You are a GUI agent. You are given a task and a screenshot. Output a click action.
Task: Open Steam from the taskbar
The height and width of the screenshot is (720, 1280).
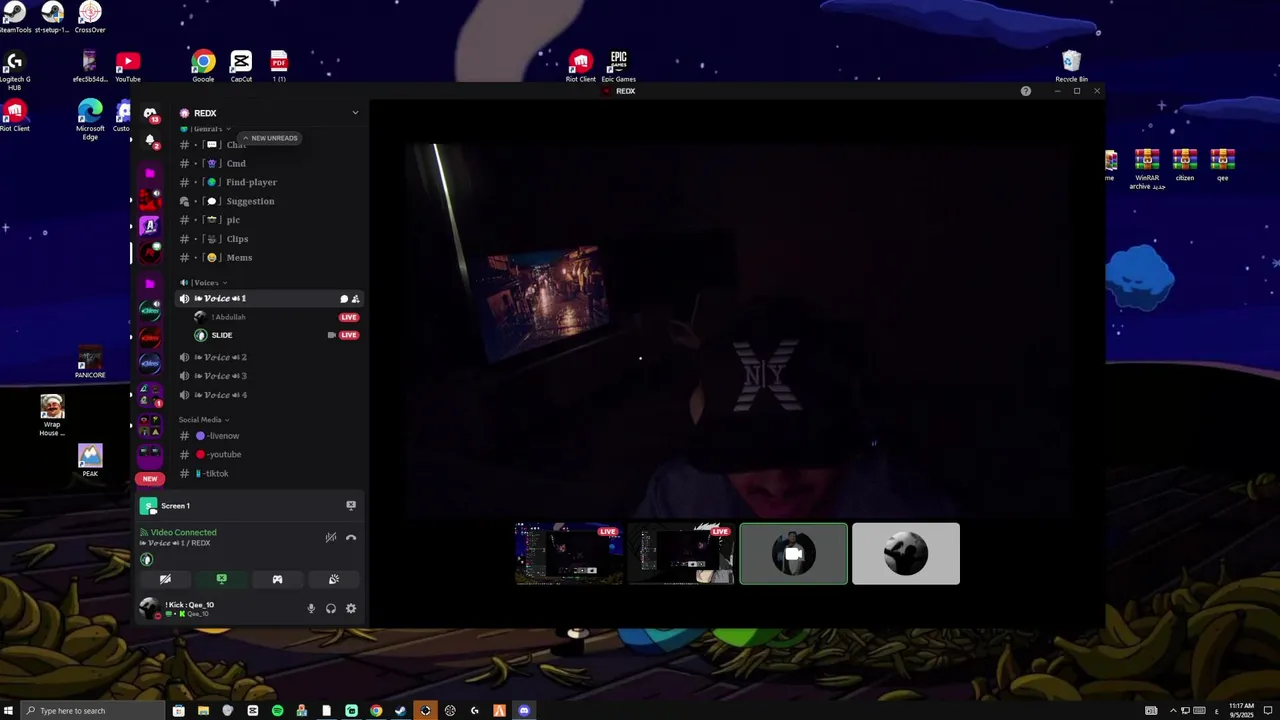pos(401,711)
